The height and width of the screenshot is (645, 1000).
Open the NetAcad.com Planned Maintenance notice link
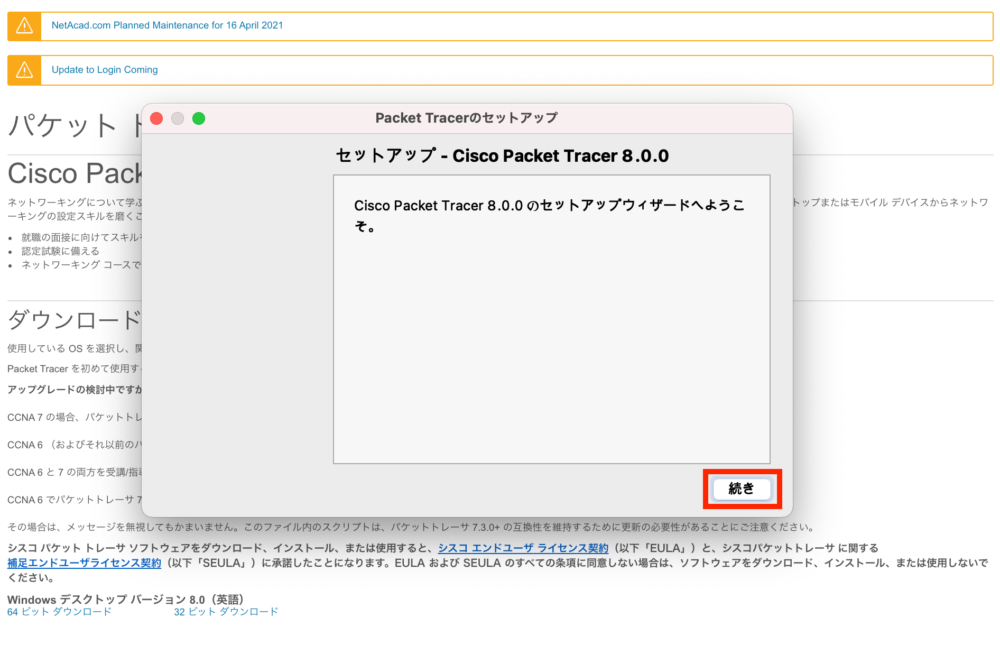(x=167, y=26)
